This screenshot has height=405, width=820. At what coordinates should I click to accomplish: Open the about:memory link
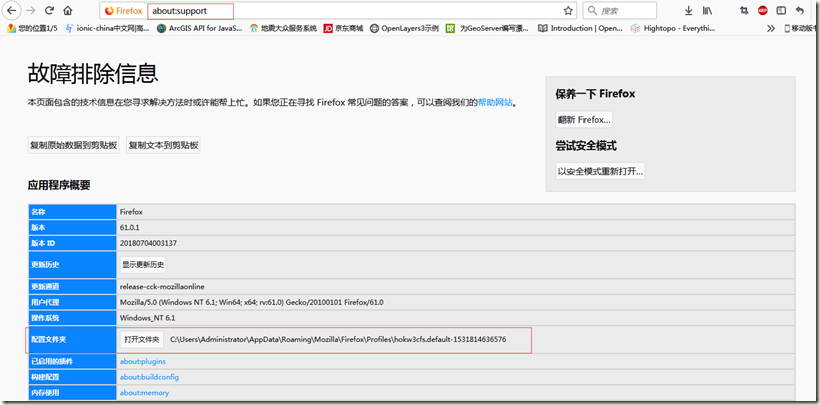144,392
